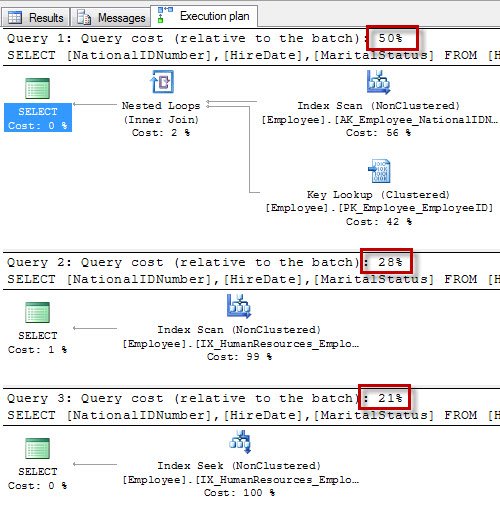Click 'Index Scan (NonClustered)' label in Query 2

[x=239, y=330]
